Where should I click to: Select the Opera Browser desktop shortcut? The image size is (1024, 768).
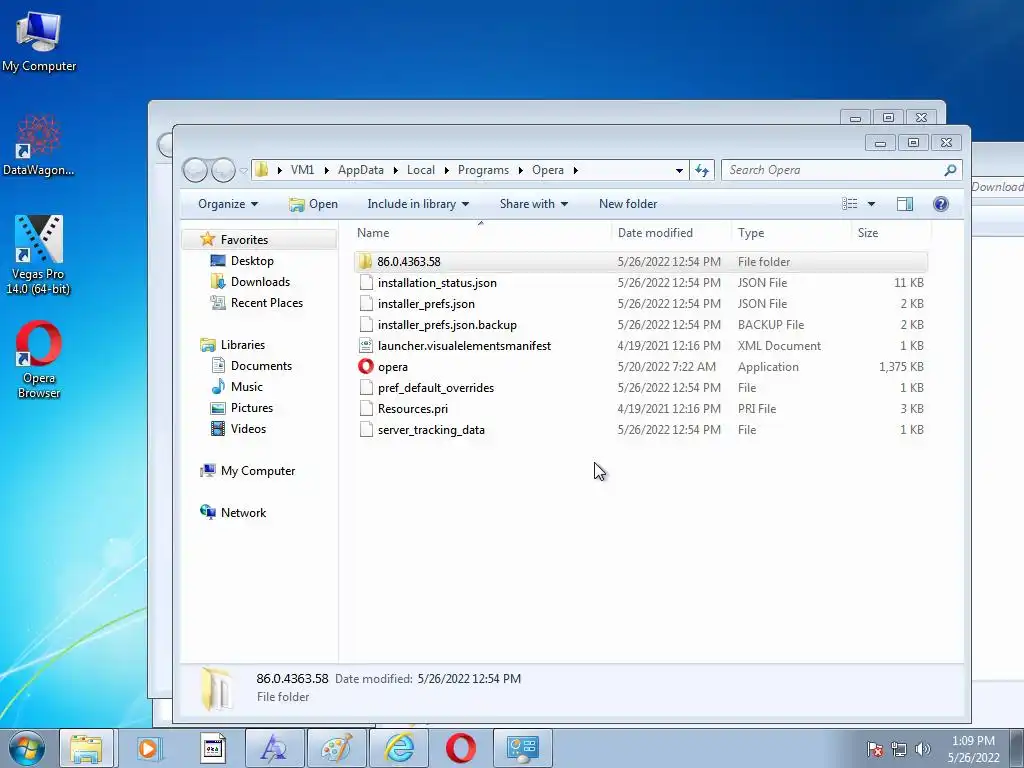(39, 359)
